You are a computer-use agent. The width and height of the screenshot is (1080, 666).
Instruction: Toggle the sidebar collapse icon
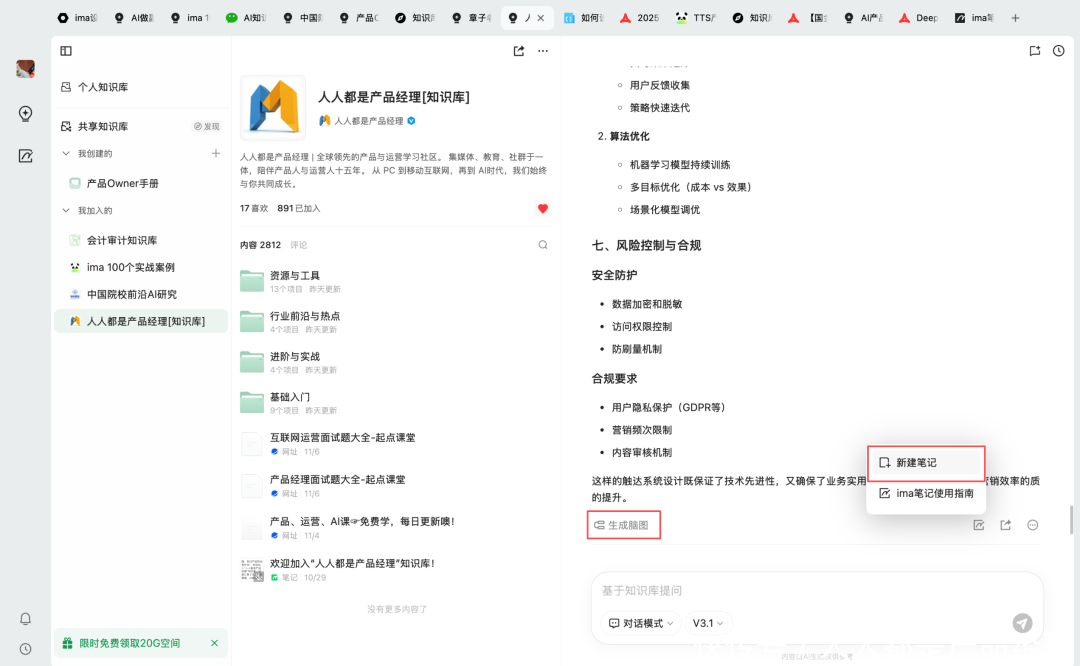click(66, 51)
